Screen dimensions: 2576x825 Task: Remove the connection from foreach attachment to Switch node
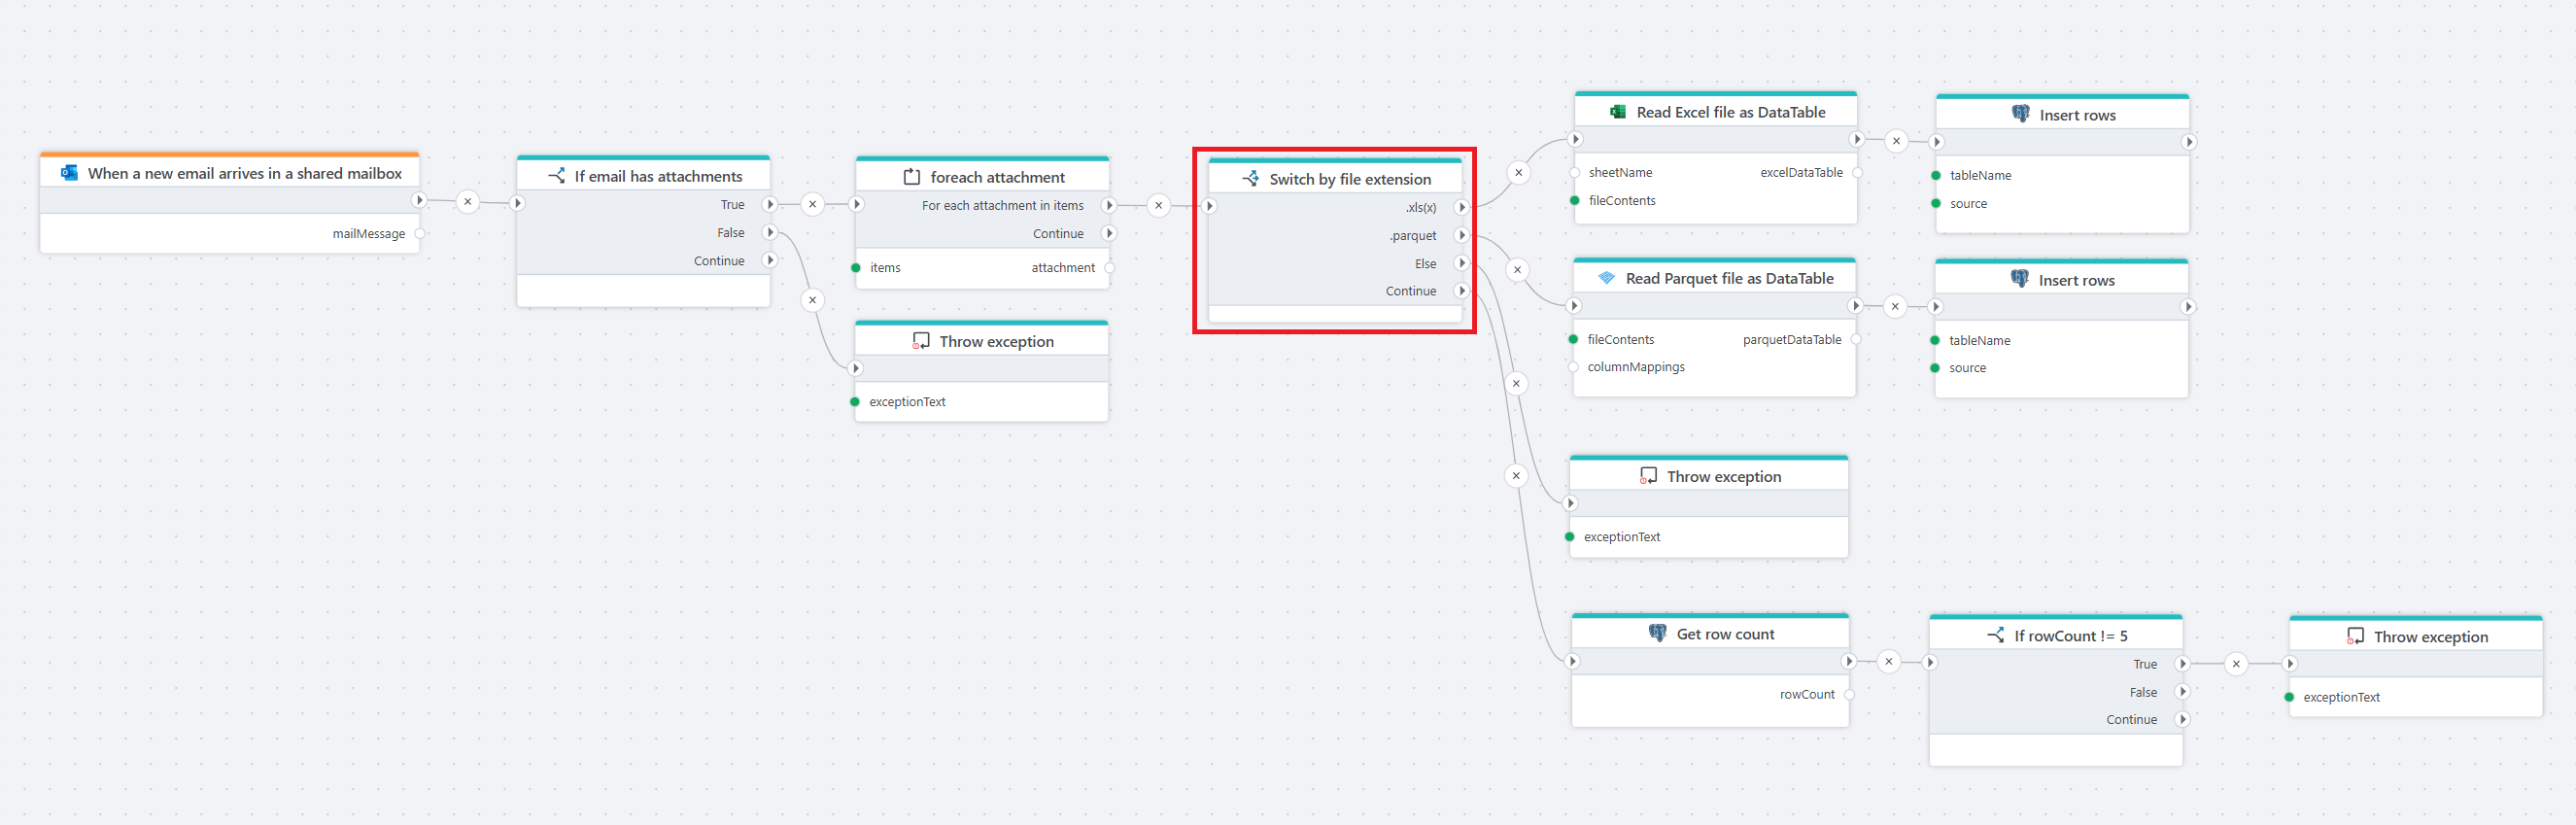(1158, 206)
